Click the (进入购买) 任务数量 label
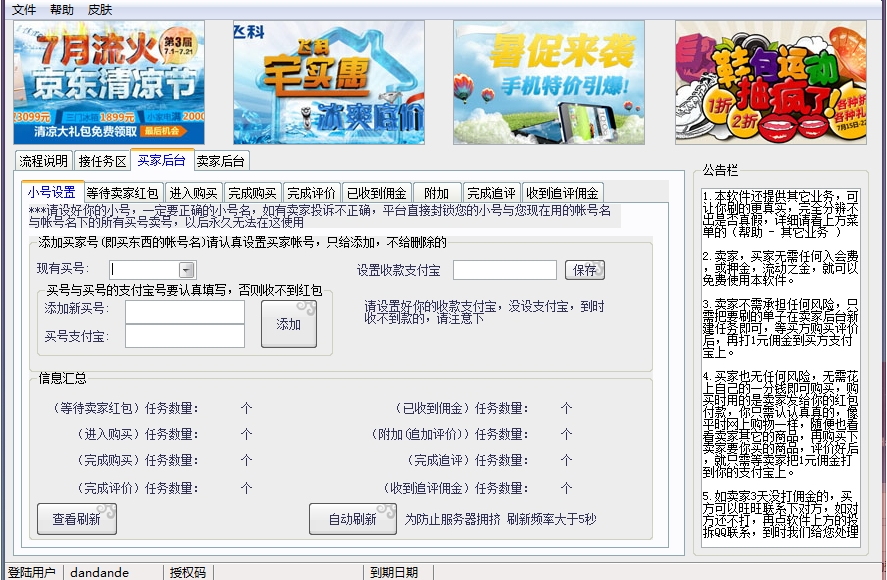 tap(136, 434)
